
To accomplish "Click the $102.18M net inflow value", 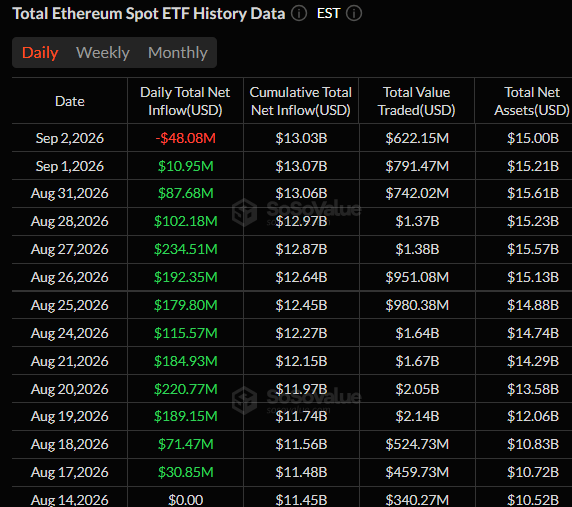I will pyautogui.click(x=185, y=221).
